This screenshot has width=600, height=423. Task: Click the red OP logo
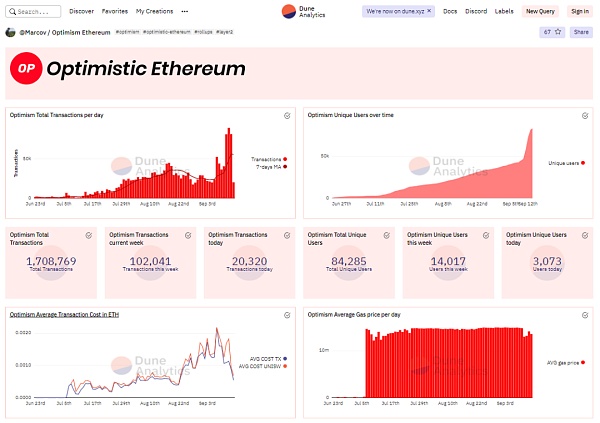[x=26, y=69]
